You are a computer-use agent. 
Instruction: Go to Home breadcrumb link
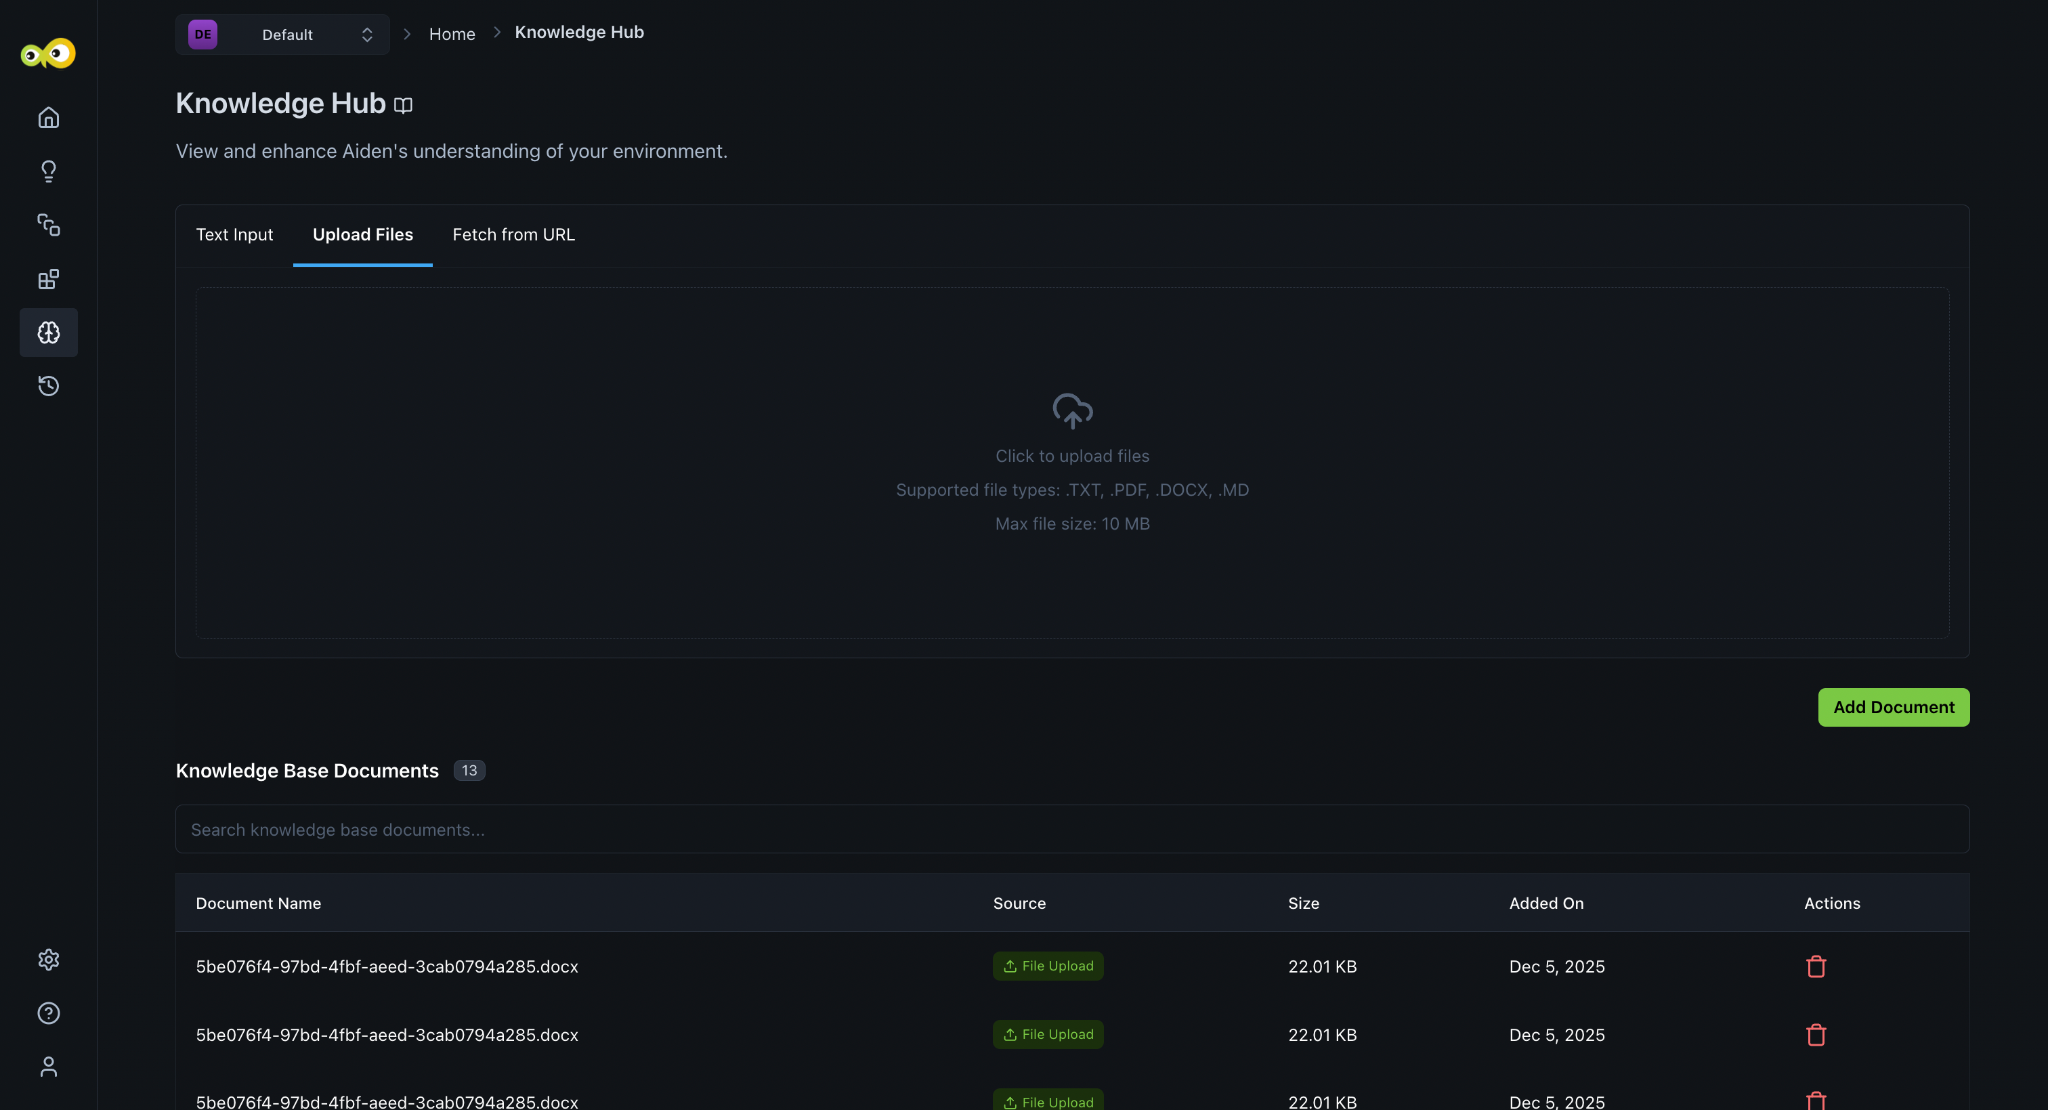(452, 34)
